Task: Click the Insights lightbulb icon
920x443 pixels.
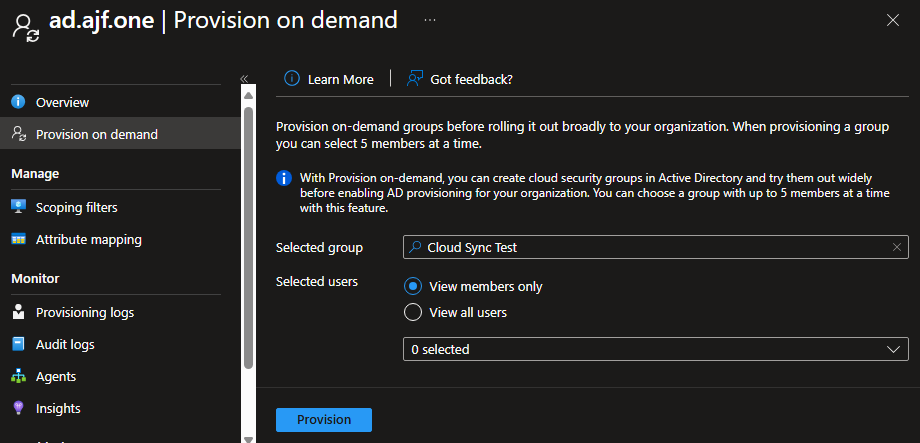Action: [x=18, y=408]
